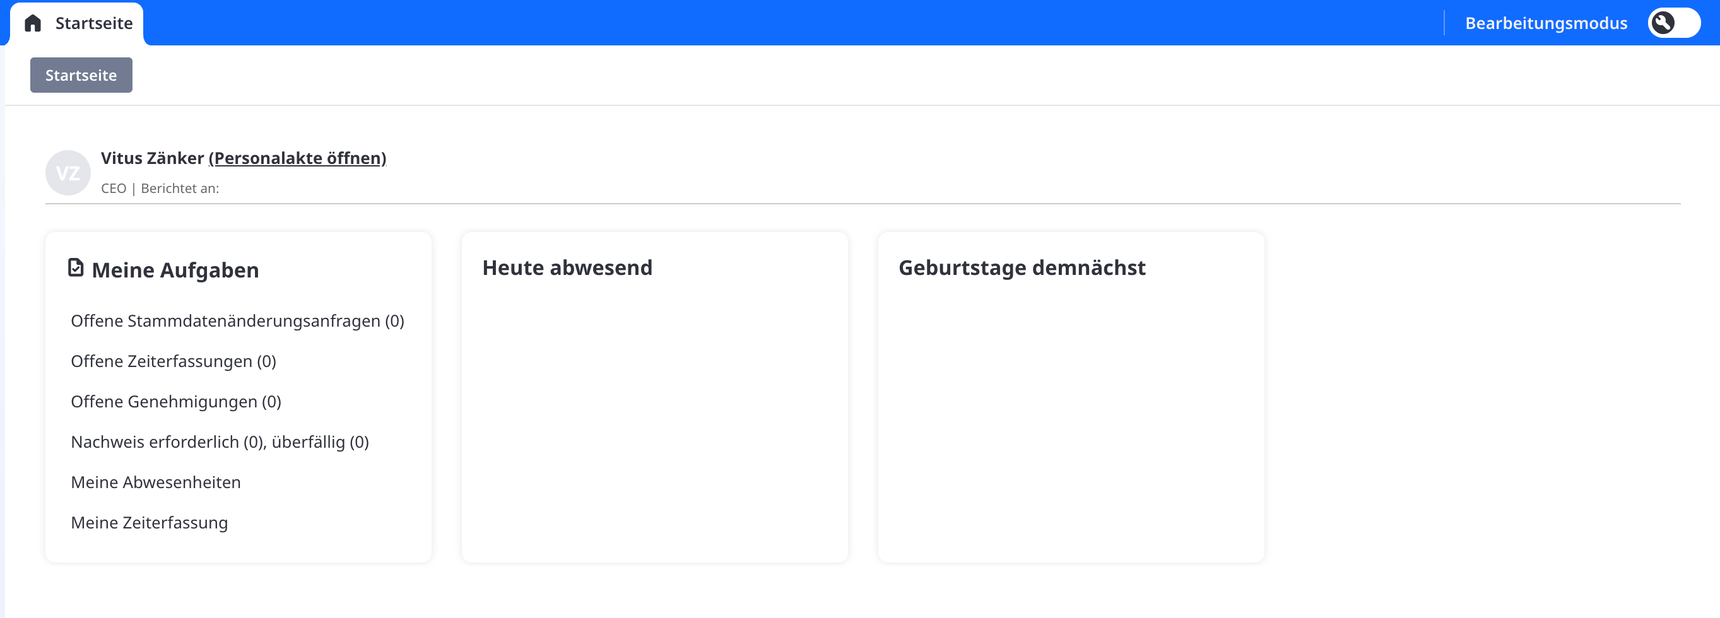Click the task document icon beside Meine Aufgaben
Image resolution: width=1720 pixels, height=618 pixels.
(76, 267)
